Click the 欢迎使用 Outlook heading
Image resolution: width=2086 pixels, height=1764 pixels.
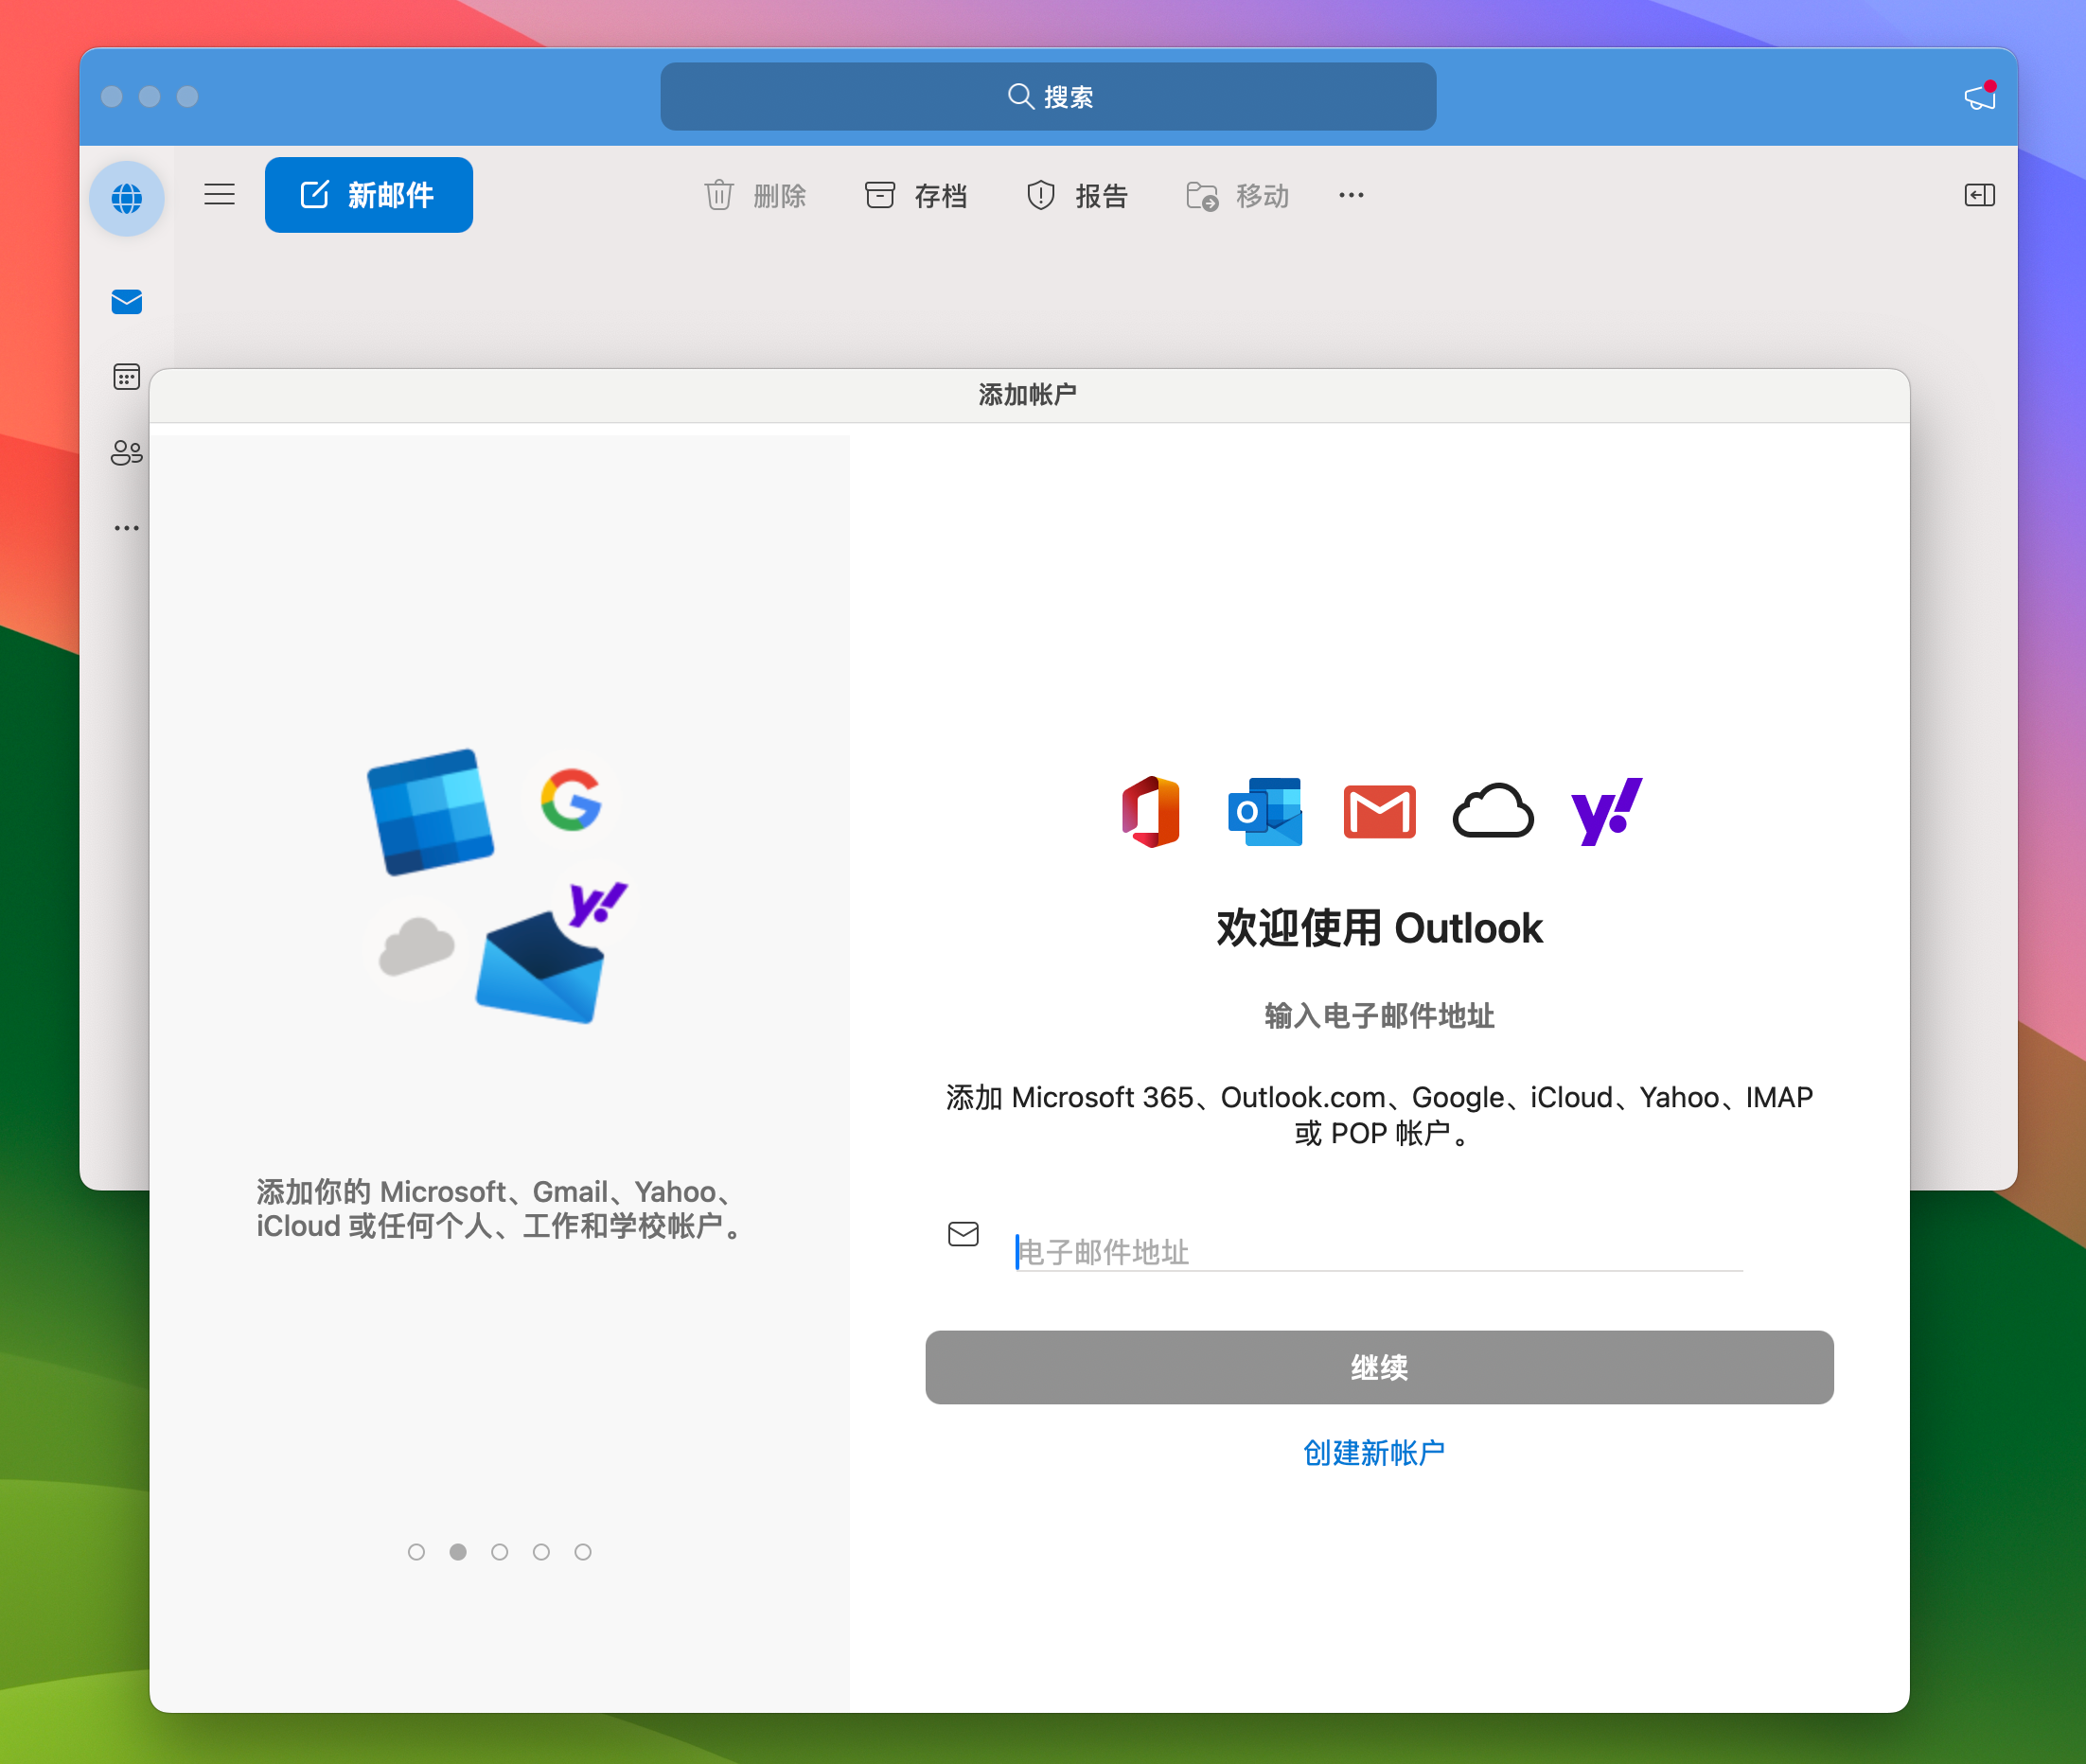click(x=1379, y=928)
